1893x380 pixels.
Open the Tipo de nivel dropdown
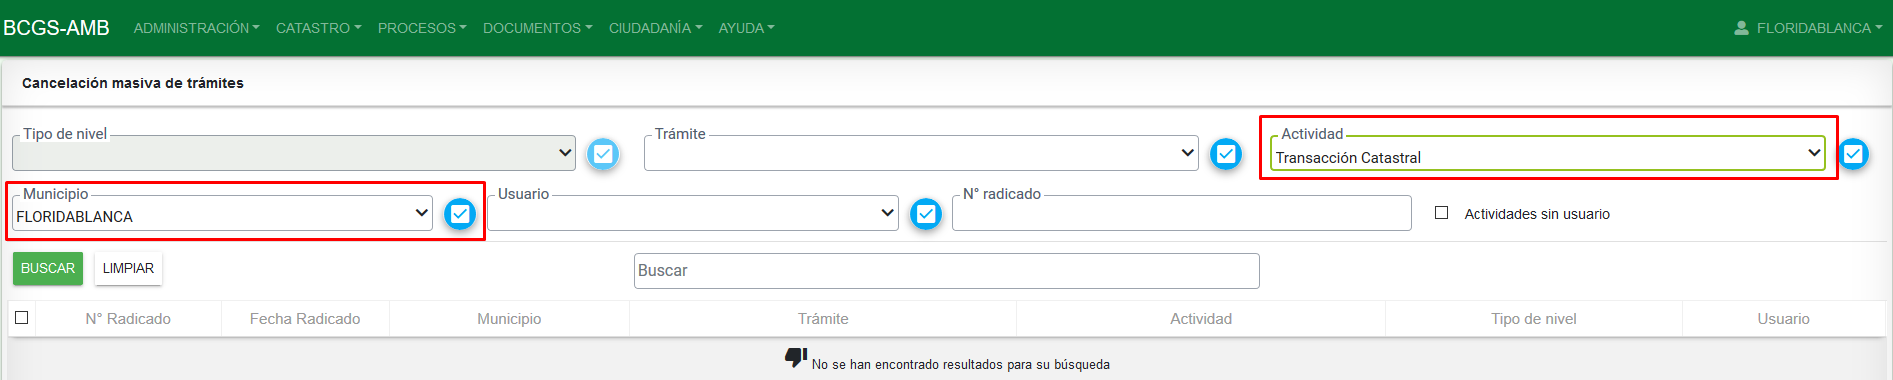pyautogui.click(x=294, y=153)
